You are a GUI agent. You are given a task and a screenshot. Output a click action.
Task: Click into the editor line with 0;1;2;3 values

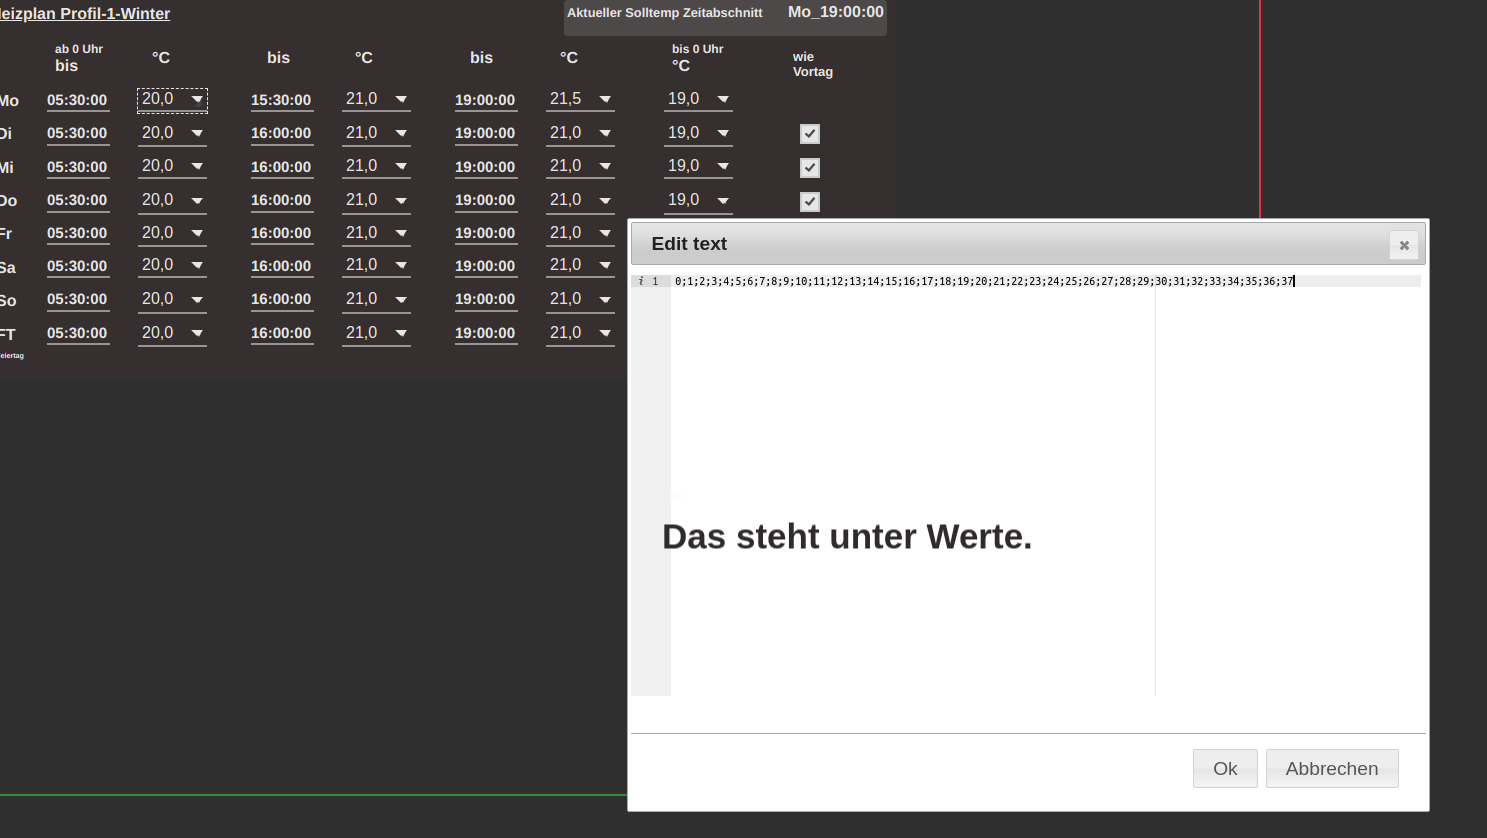(1046, 282)
